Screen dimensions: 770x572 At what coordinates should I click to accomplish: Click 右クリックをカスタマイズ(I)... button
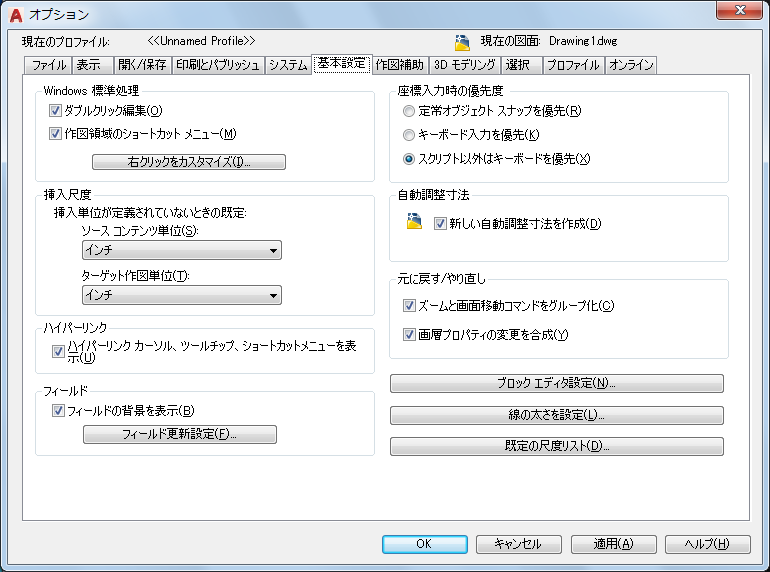pos(189,162)
